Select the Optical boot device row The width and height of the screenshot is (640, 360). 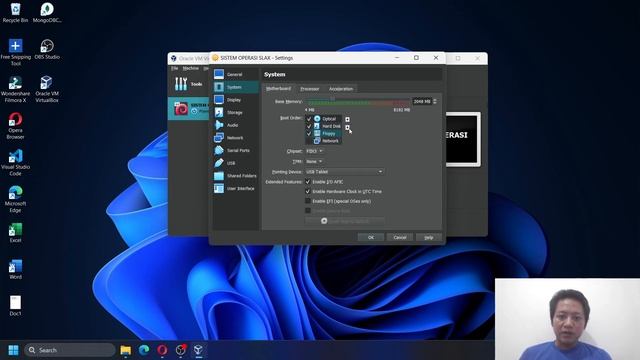324,119
